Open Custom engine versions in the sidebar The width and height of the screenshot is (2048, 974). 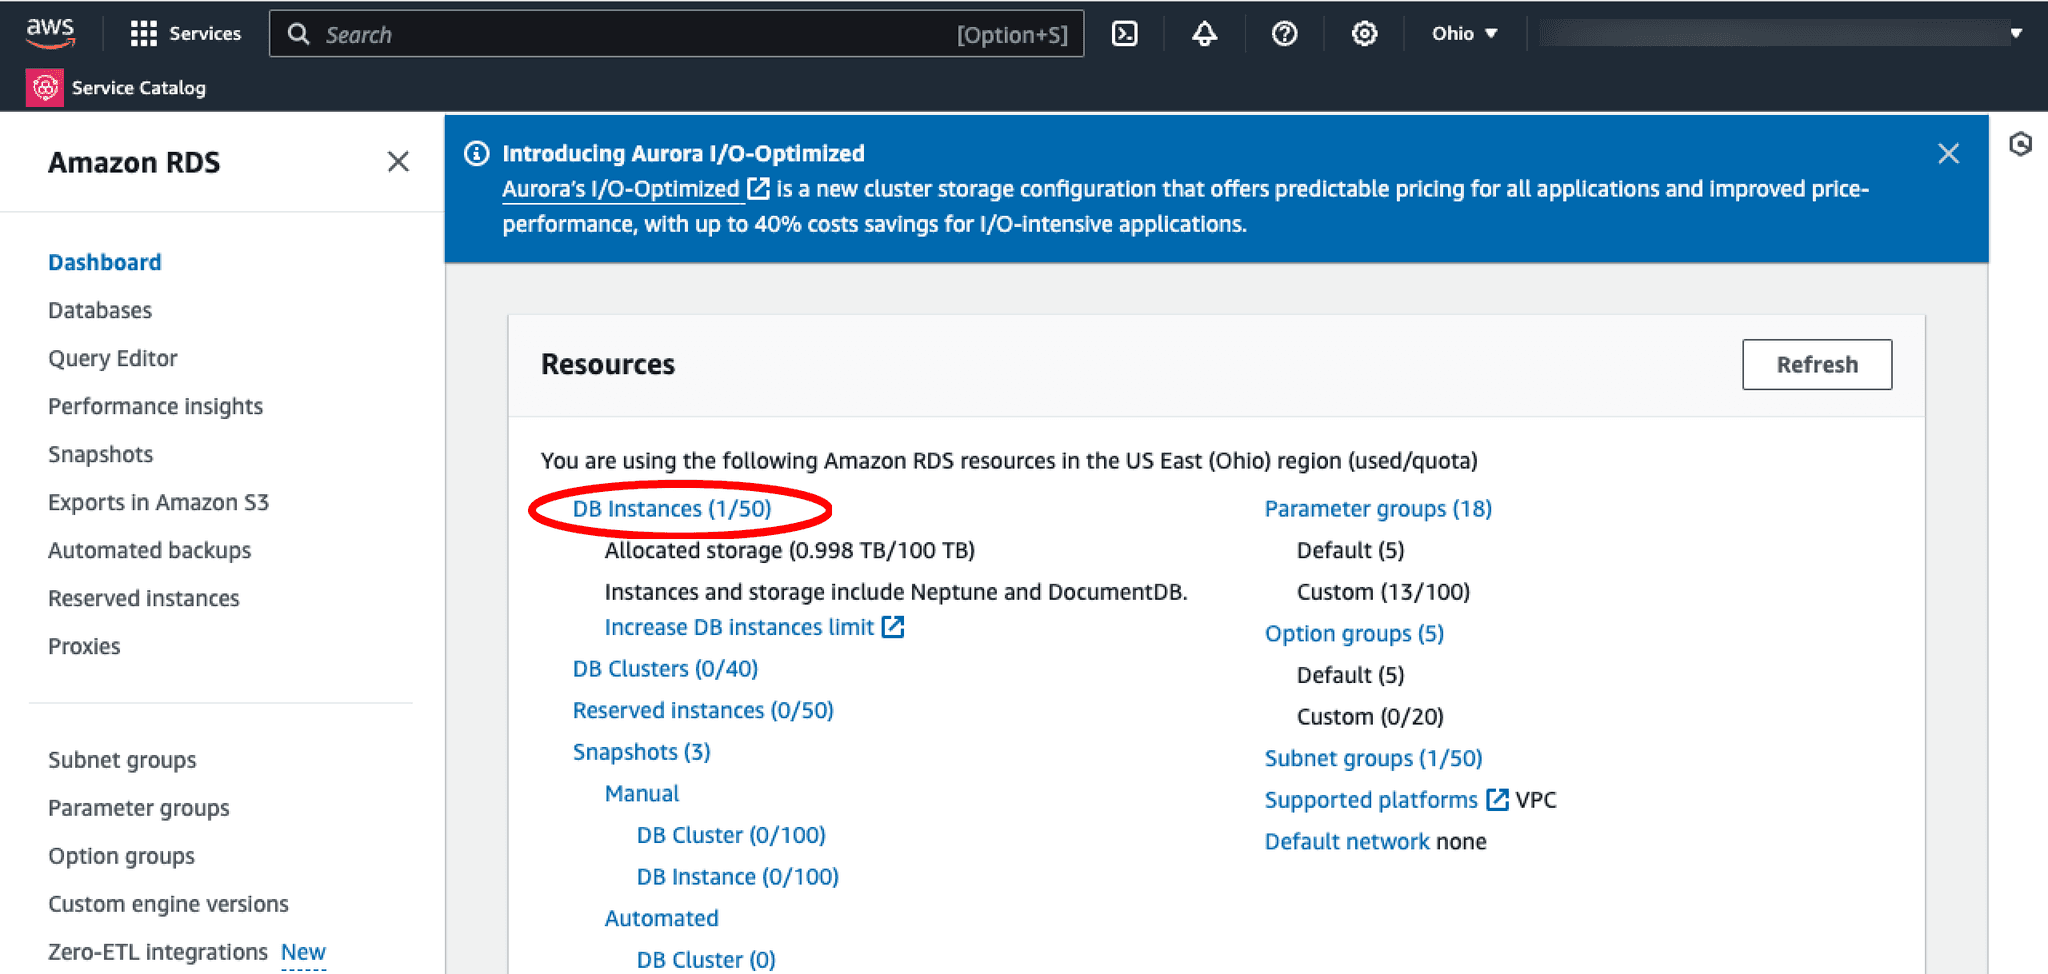tap(169, 904)
